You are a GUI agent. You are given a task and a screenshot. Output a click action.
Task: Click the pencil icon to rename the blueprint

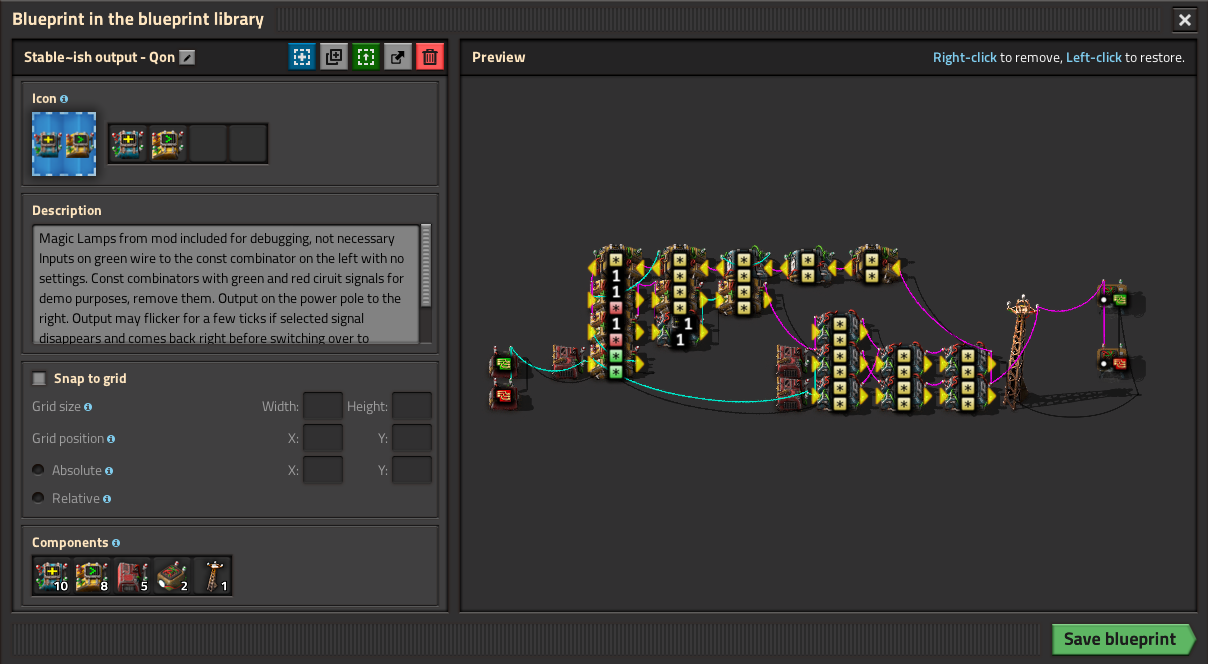coord(187,58)
